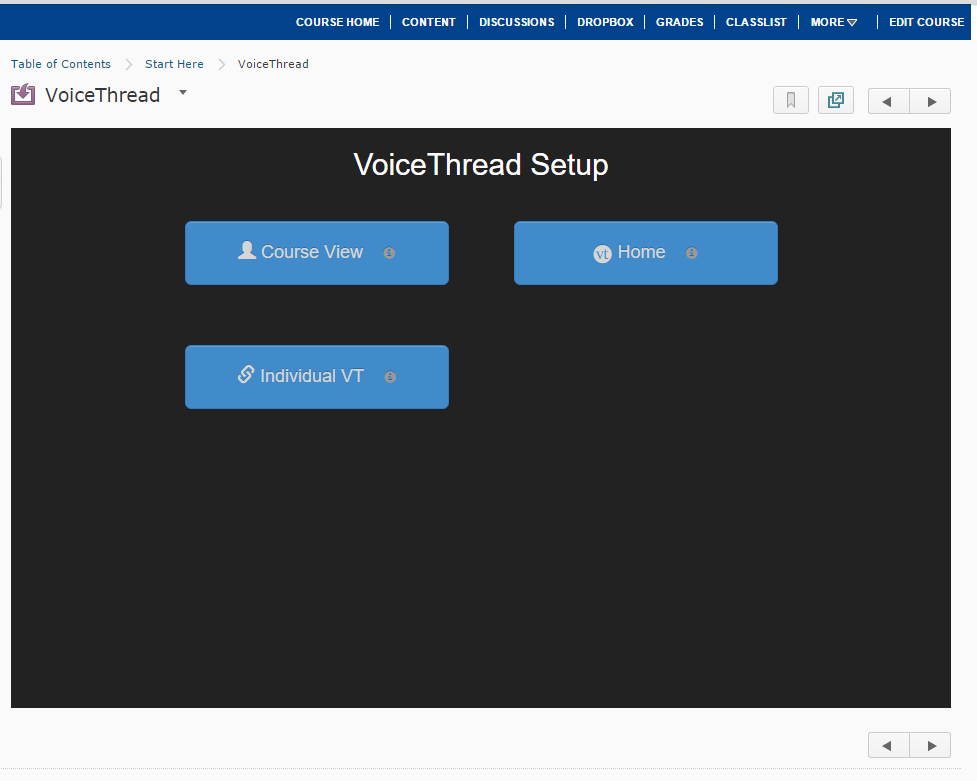Viewport: 977px width, 781px height.
Task: Click the bookmark icon above the VoiceThread frame
Action: 790,101
